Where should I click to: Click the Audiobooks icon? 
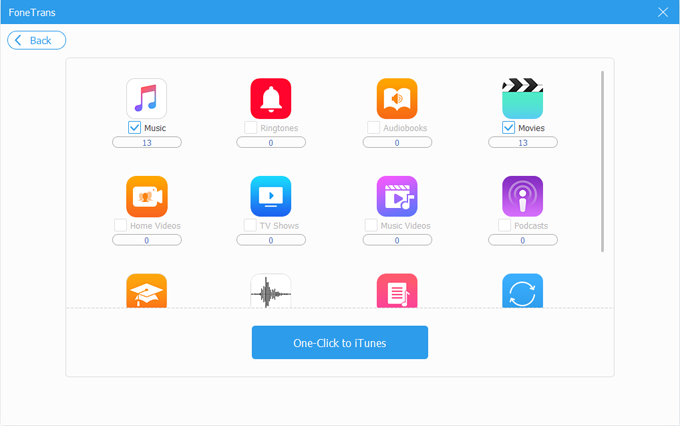(396, 98)
